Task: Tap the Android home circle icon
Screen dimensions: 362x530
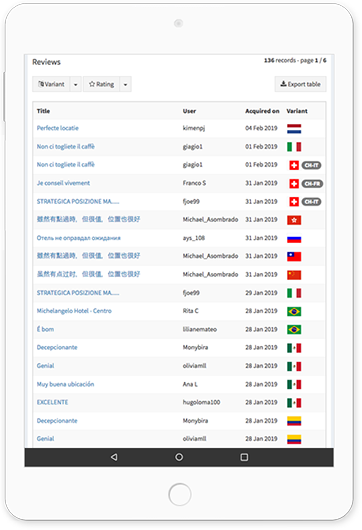Action: pos(179,457)
